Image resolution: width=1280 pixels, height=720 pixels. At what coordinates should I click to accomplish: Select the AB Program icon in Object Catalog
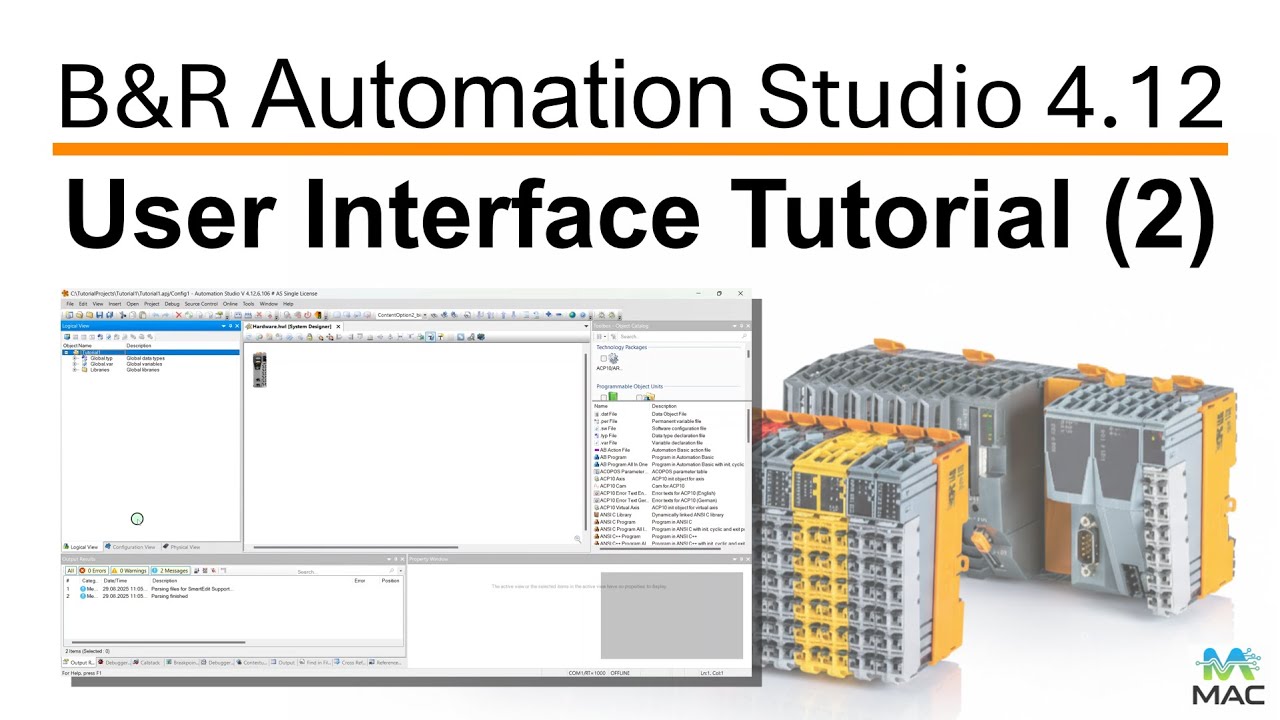(x=597, y=457)
